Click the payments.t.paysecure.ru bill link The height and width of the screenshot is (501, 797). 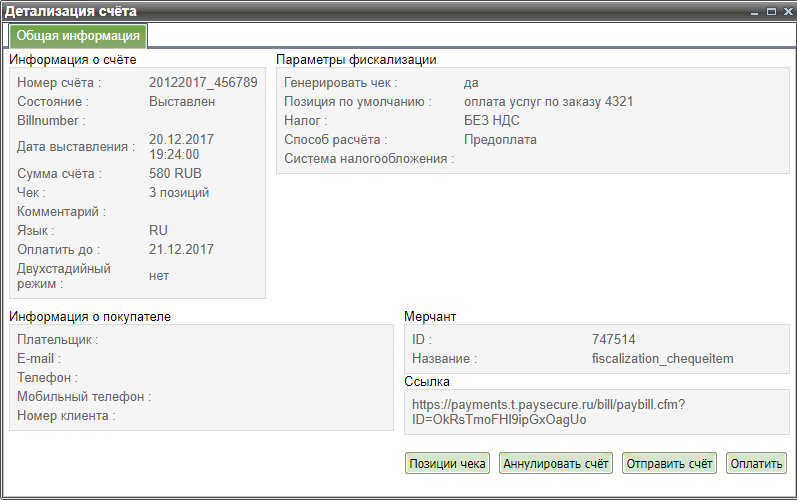tap(547, 411)
